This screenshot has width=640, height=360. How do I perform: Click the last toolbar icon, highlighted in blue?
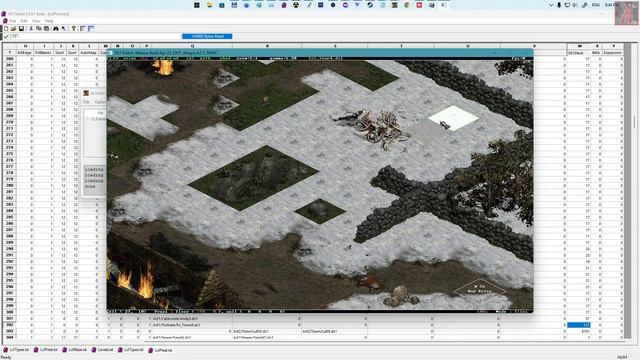[x=91, y=29]
